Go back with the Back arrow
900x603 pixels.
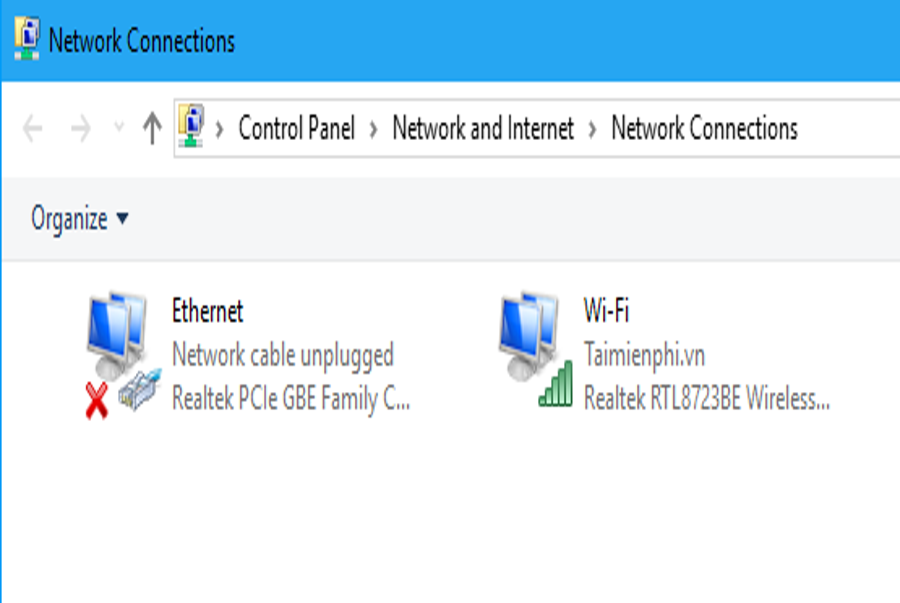click(x=33, y=128)
